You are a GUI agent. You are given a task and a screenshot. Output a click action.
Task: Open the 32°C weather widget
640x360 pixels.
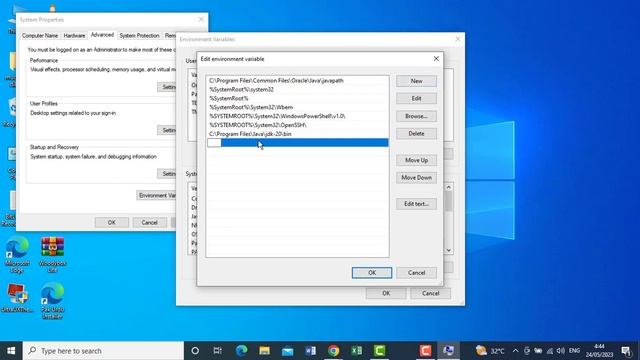pyautogui.click(x=490, y=351)
